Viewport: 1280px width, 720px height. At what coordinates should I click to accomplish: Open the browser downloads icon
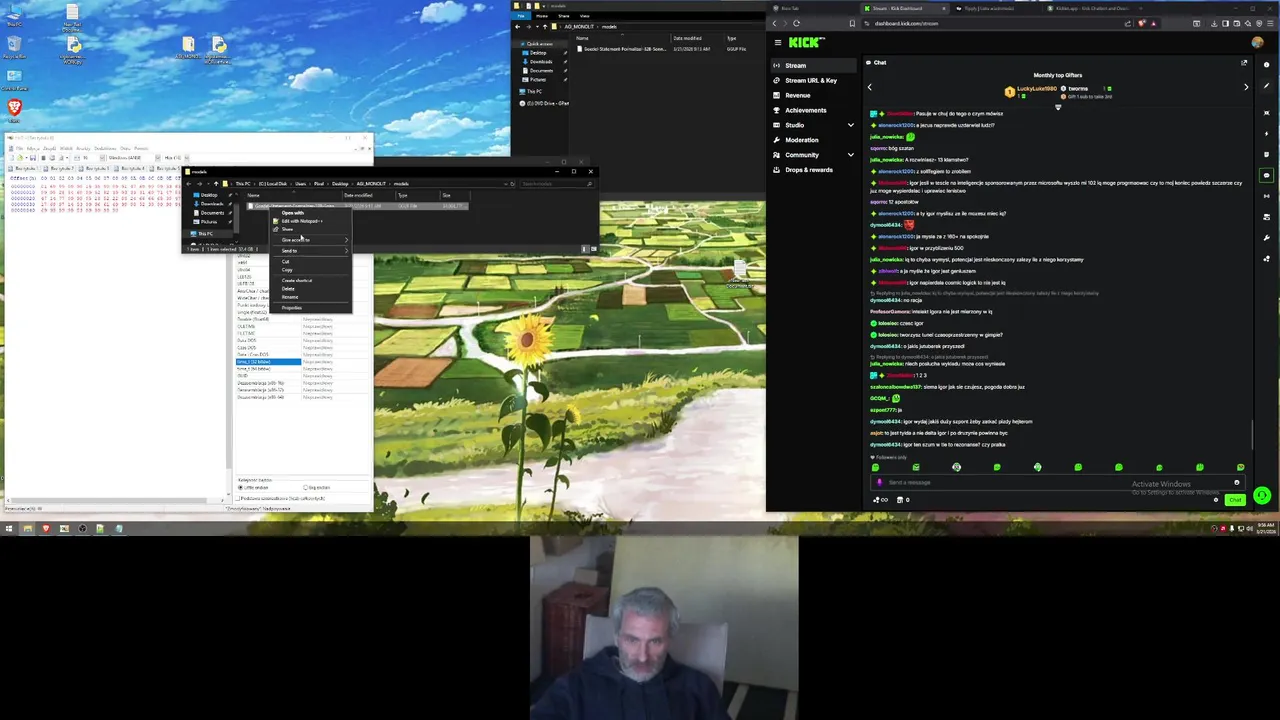1214,23
